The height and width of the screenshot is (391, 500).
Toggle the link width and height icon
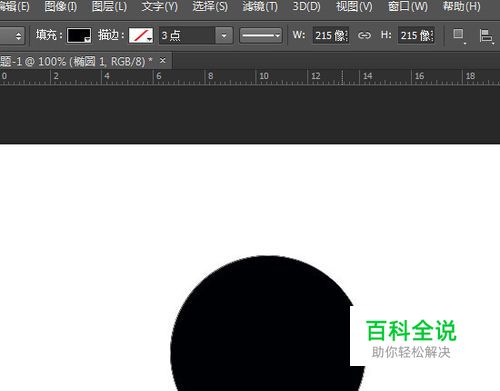tap(364, 35)
